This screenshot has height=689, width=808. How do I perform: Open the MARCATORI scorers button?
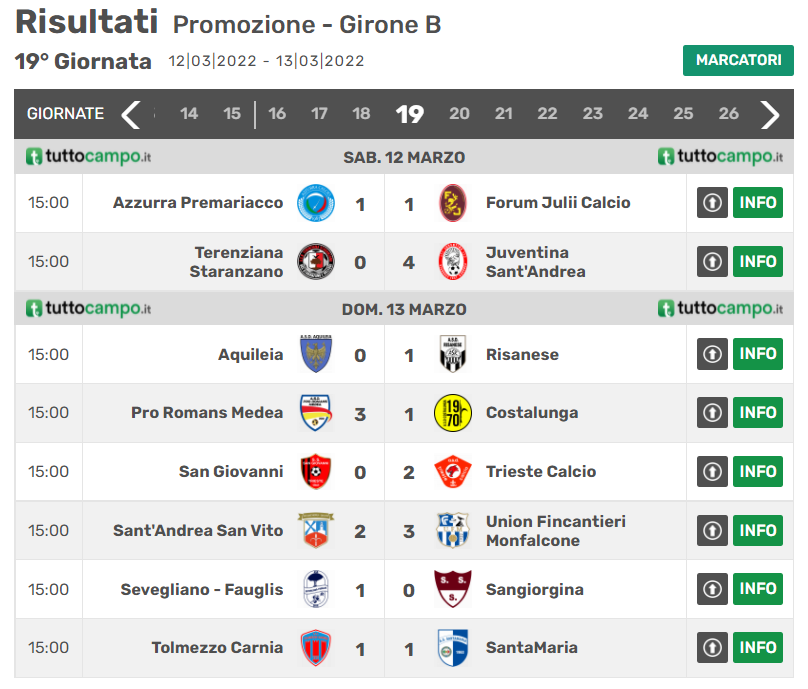tap(738, 60)
